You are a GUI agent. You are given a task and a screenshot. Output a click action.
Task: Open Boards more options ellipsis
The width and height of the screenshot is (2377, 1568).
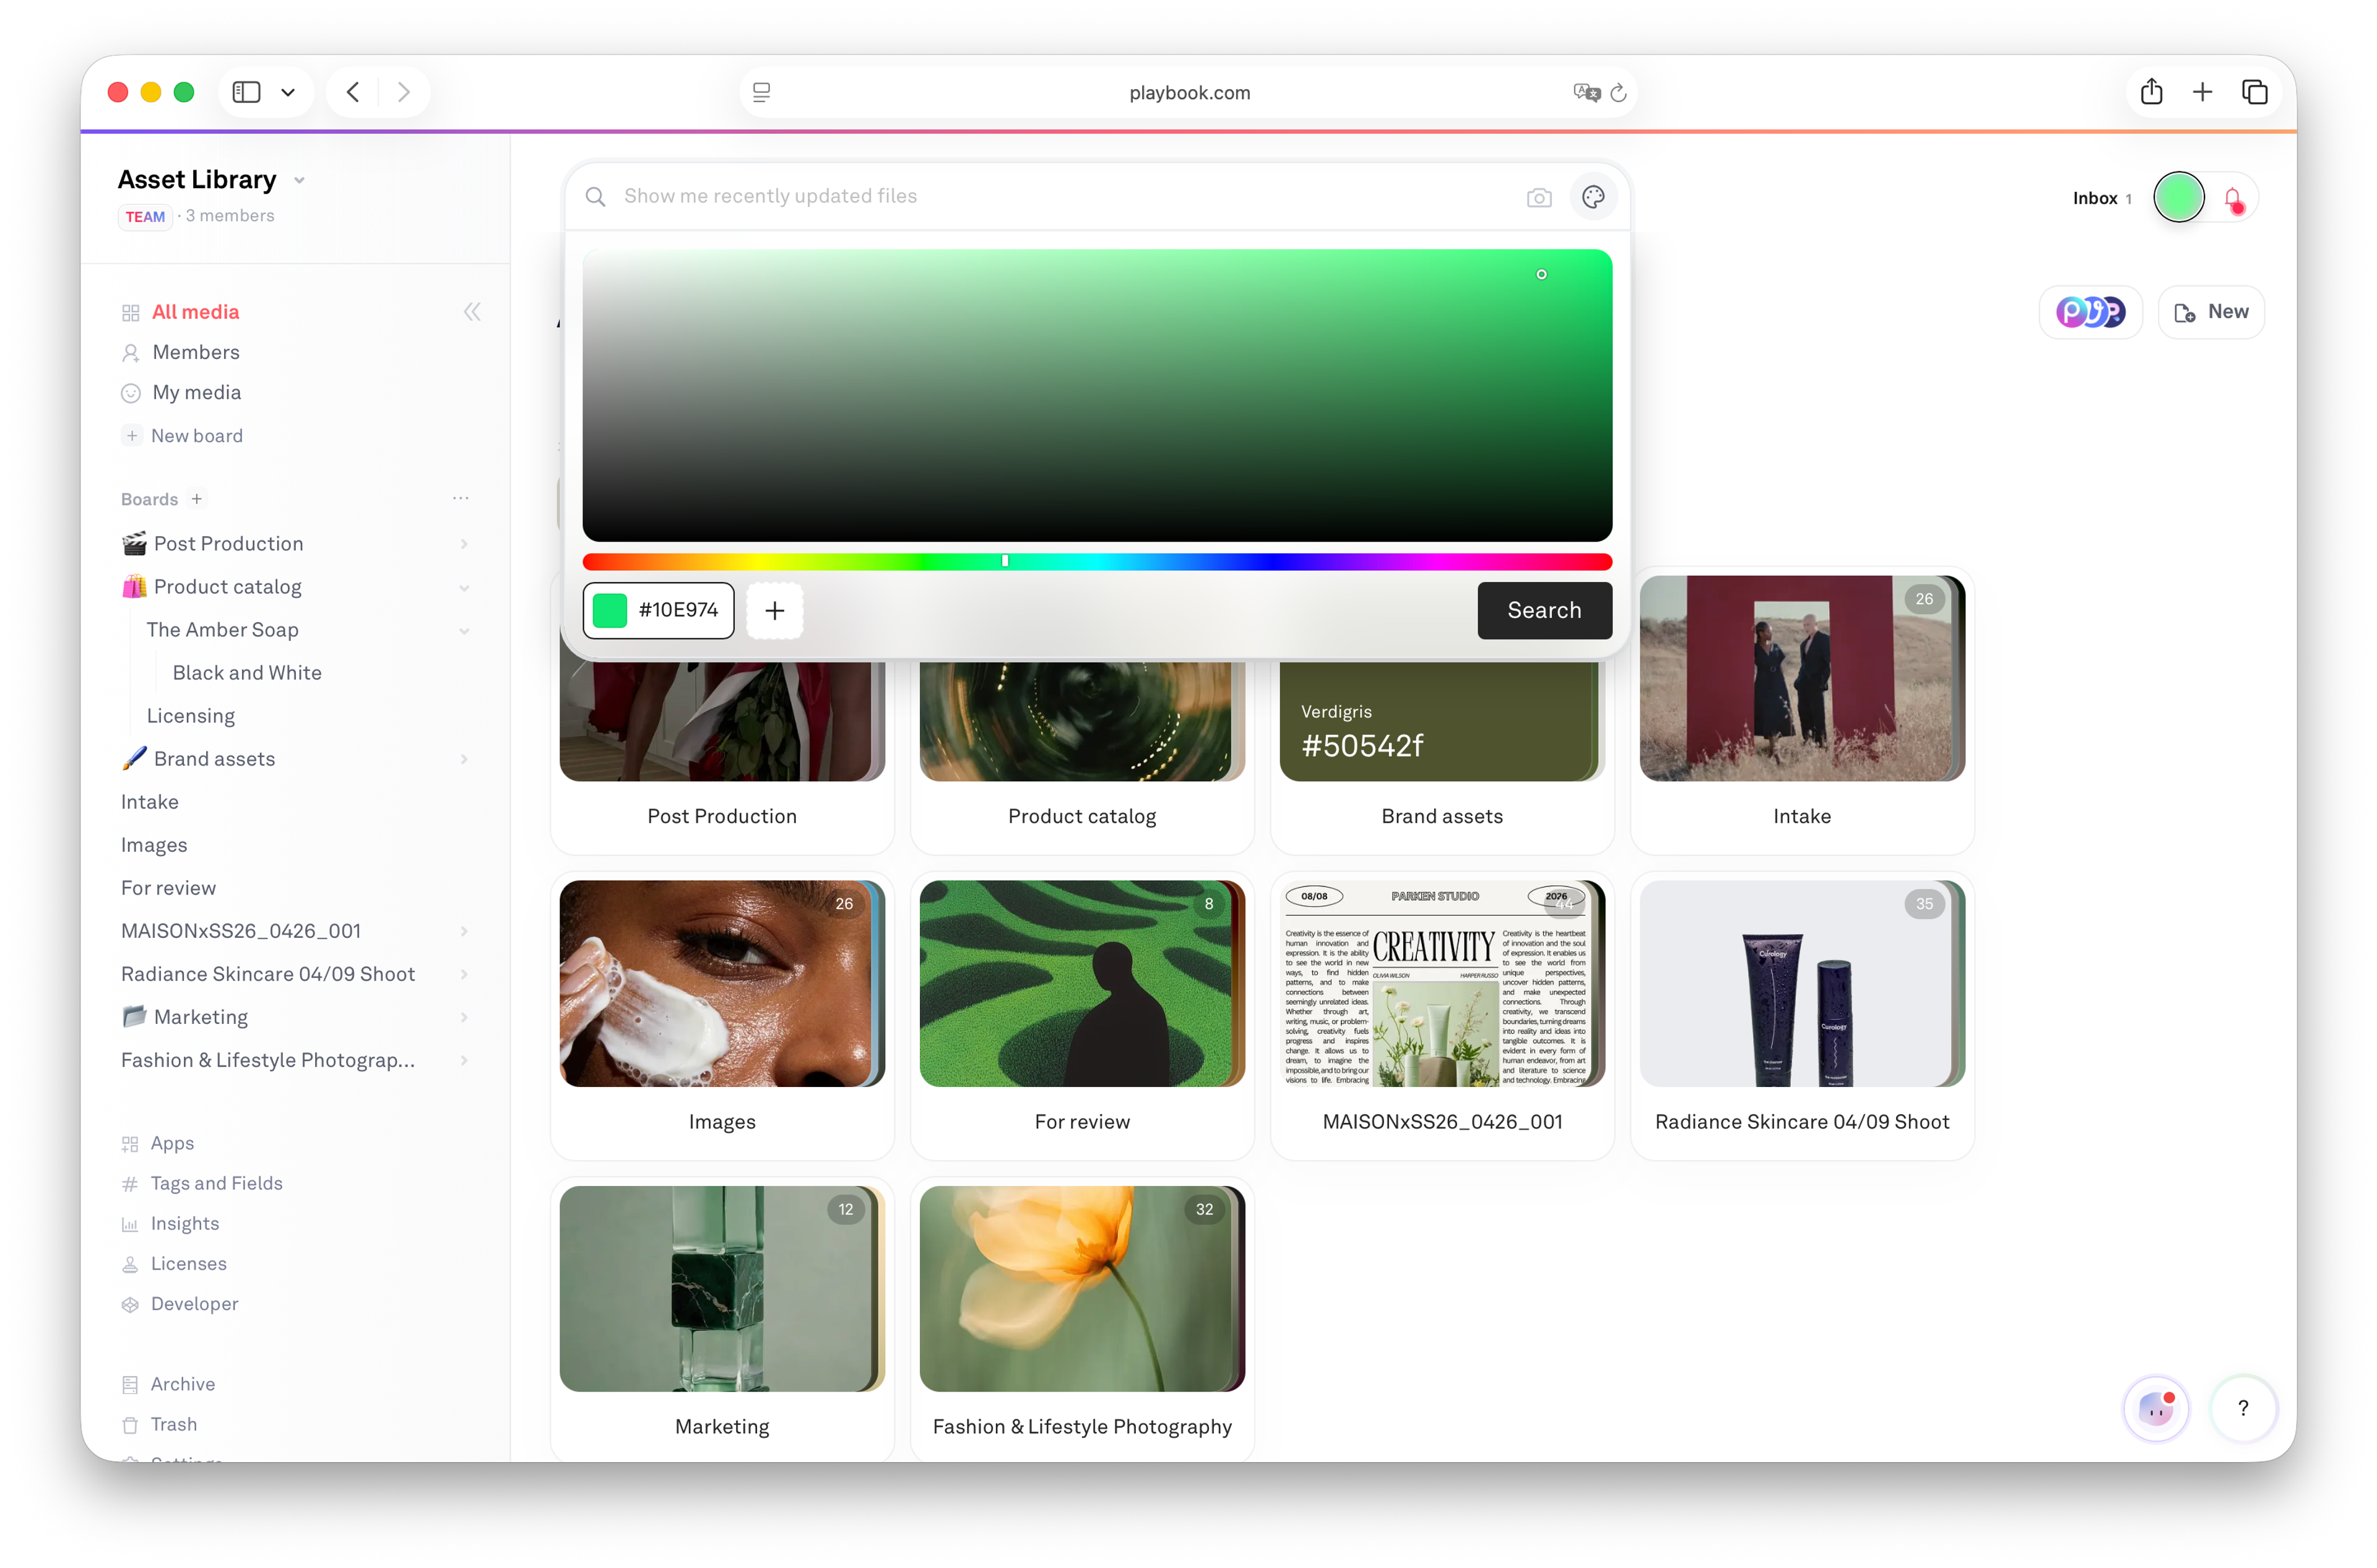(460, 498)
